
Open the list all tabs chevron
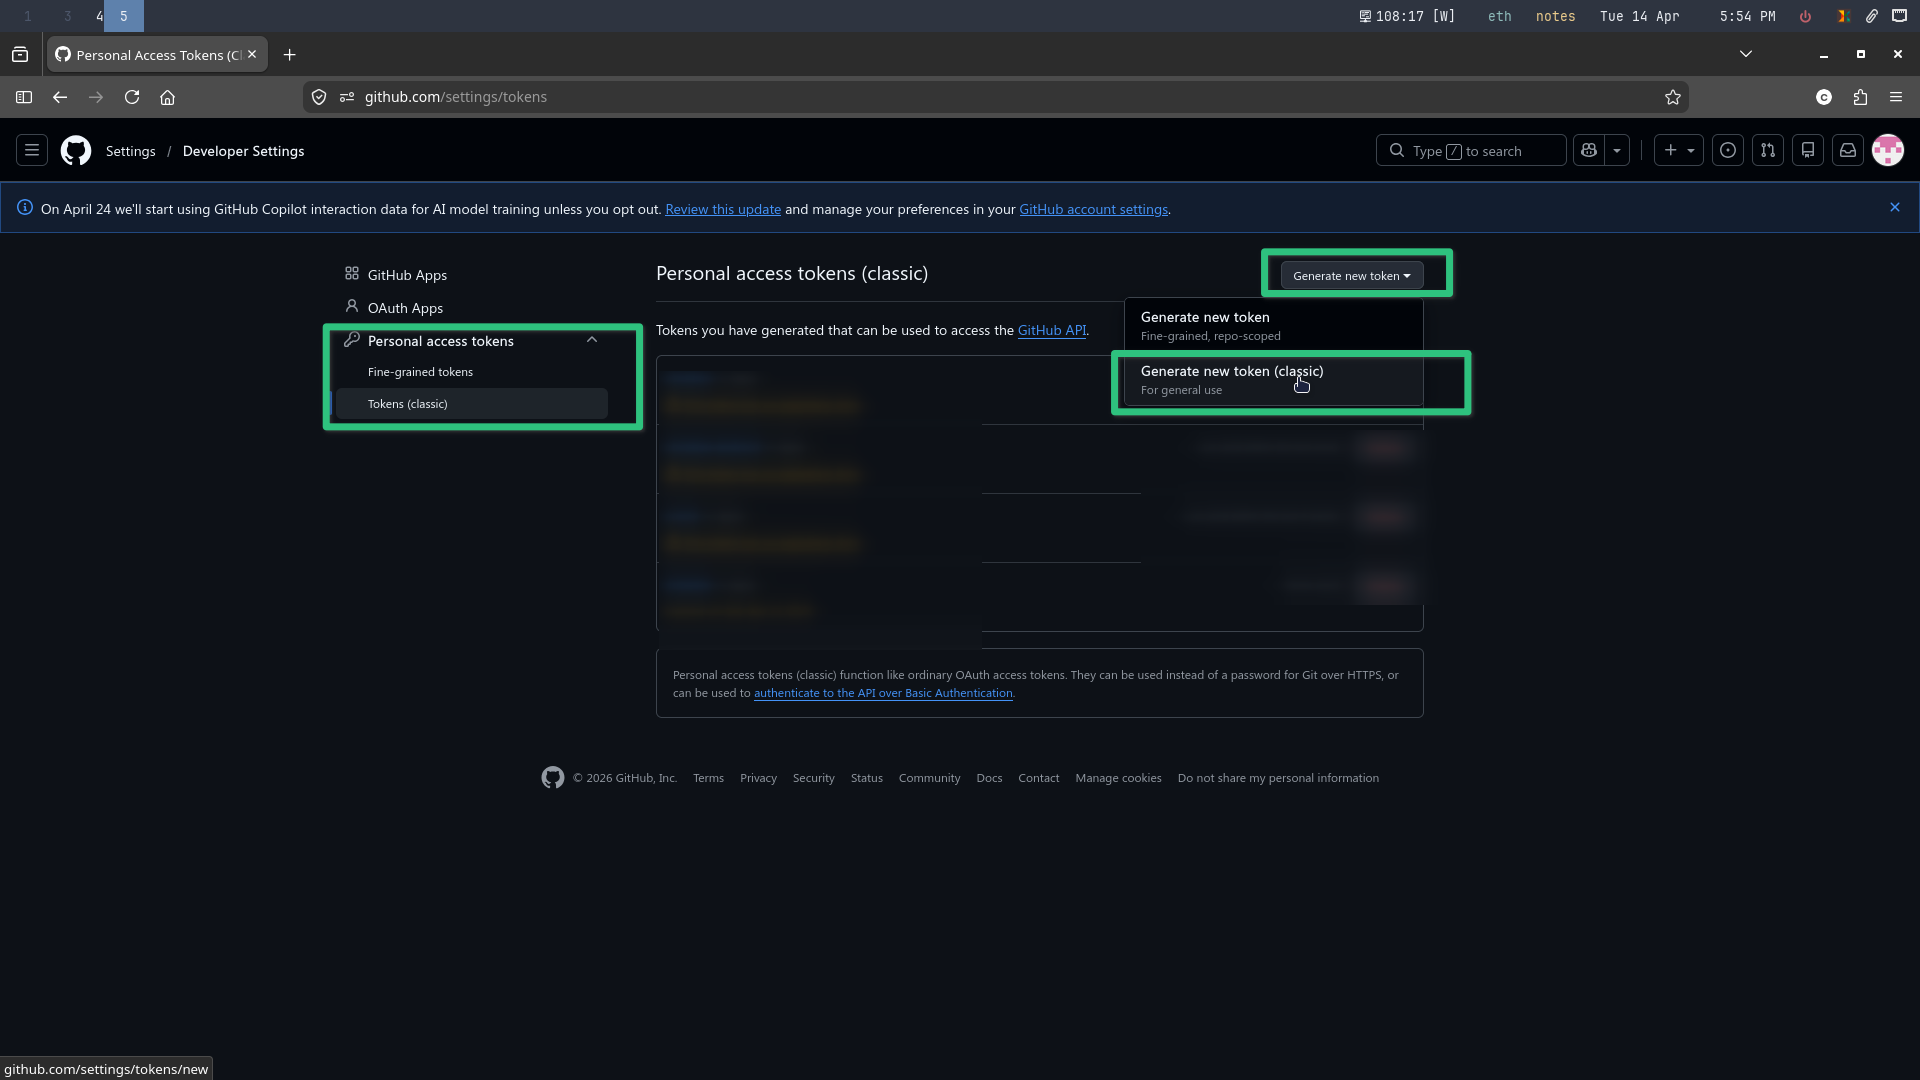click(x=1746, y=54)
